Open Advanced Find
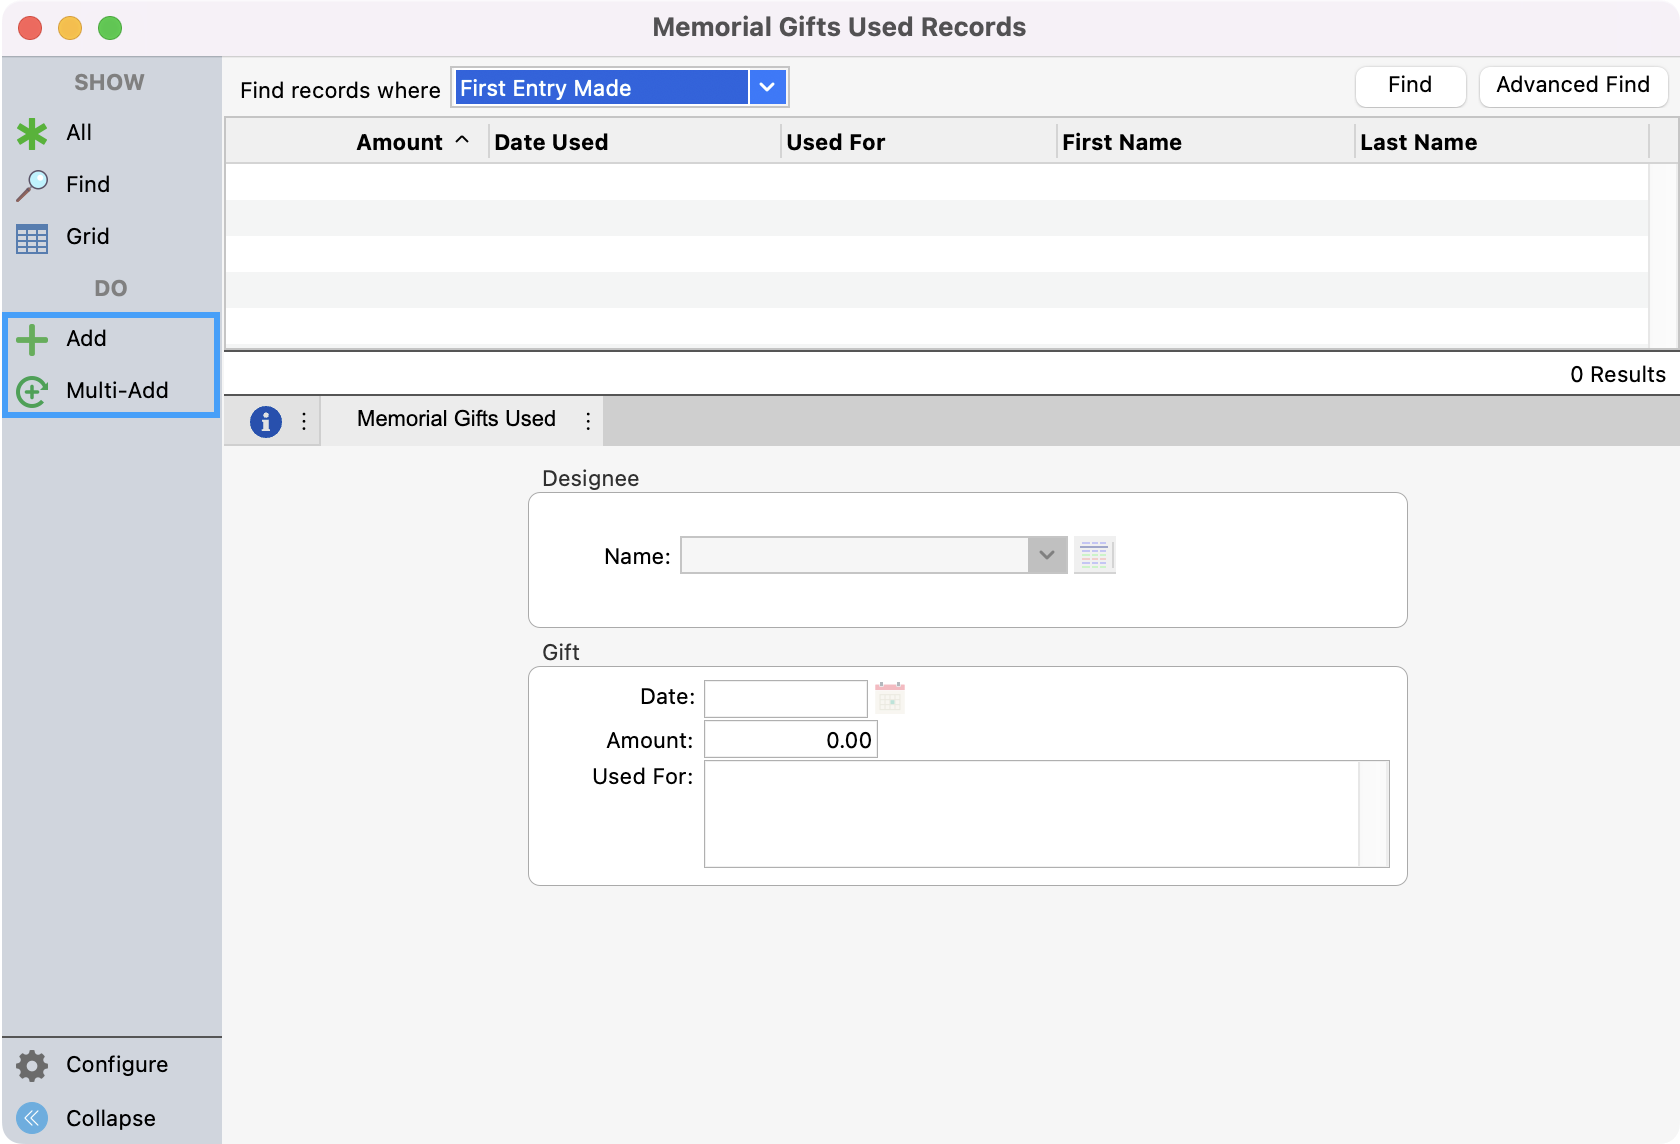The height and width of the screenshot is (1144, 1680). 1572,86
